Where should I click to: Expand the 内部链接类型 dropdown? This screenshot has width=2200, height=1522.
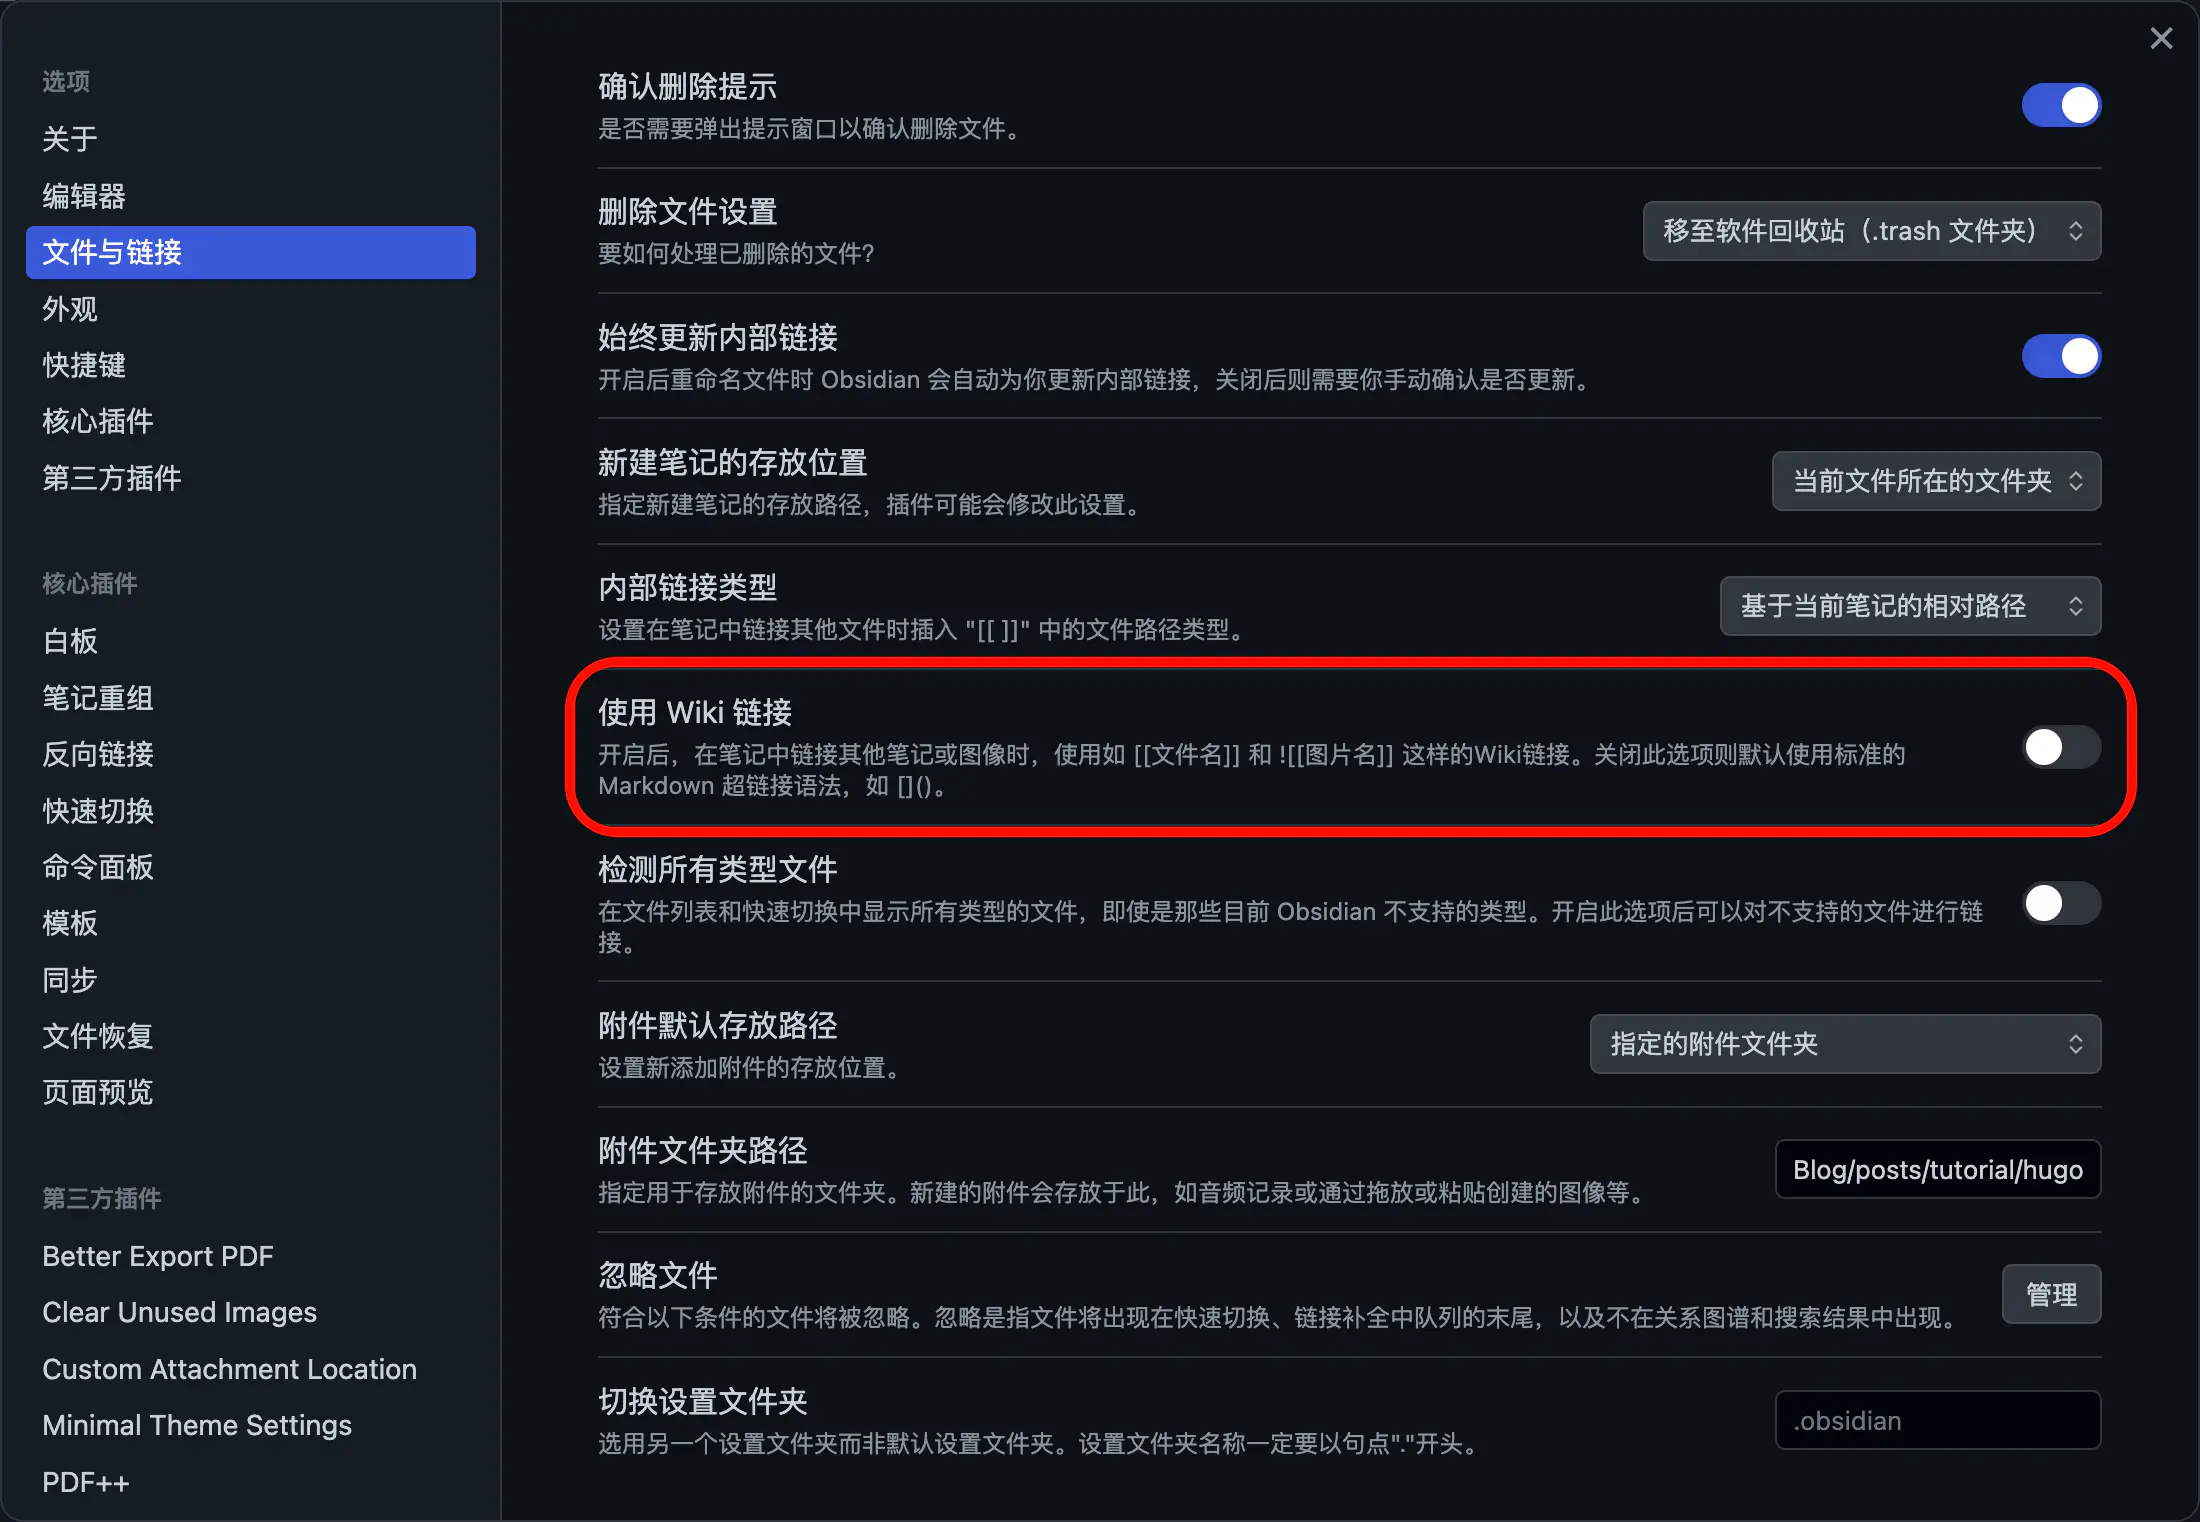1909,606
